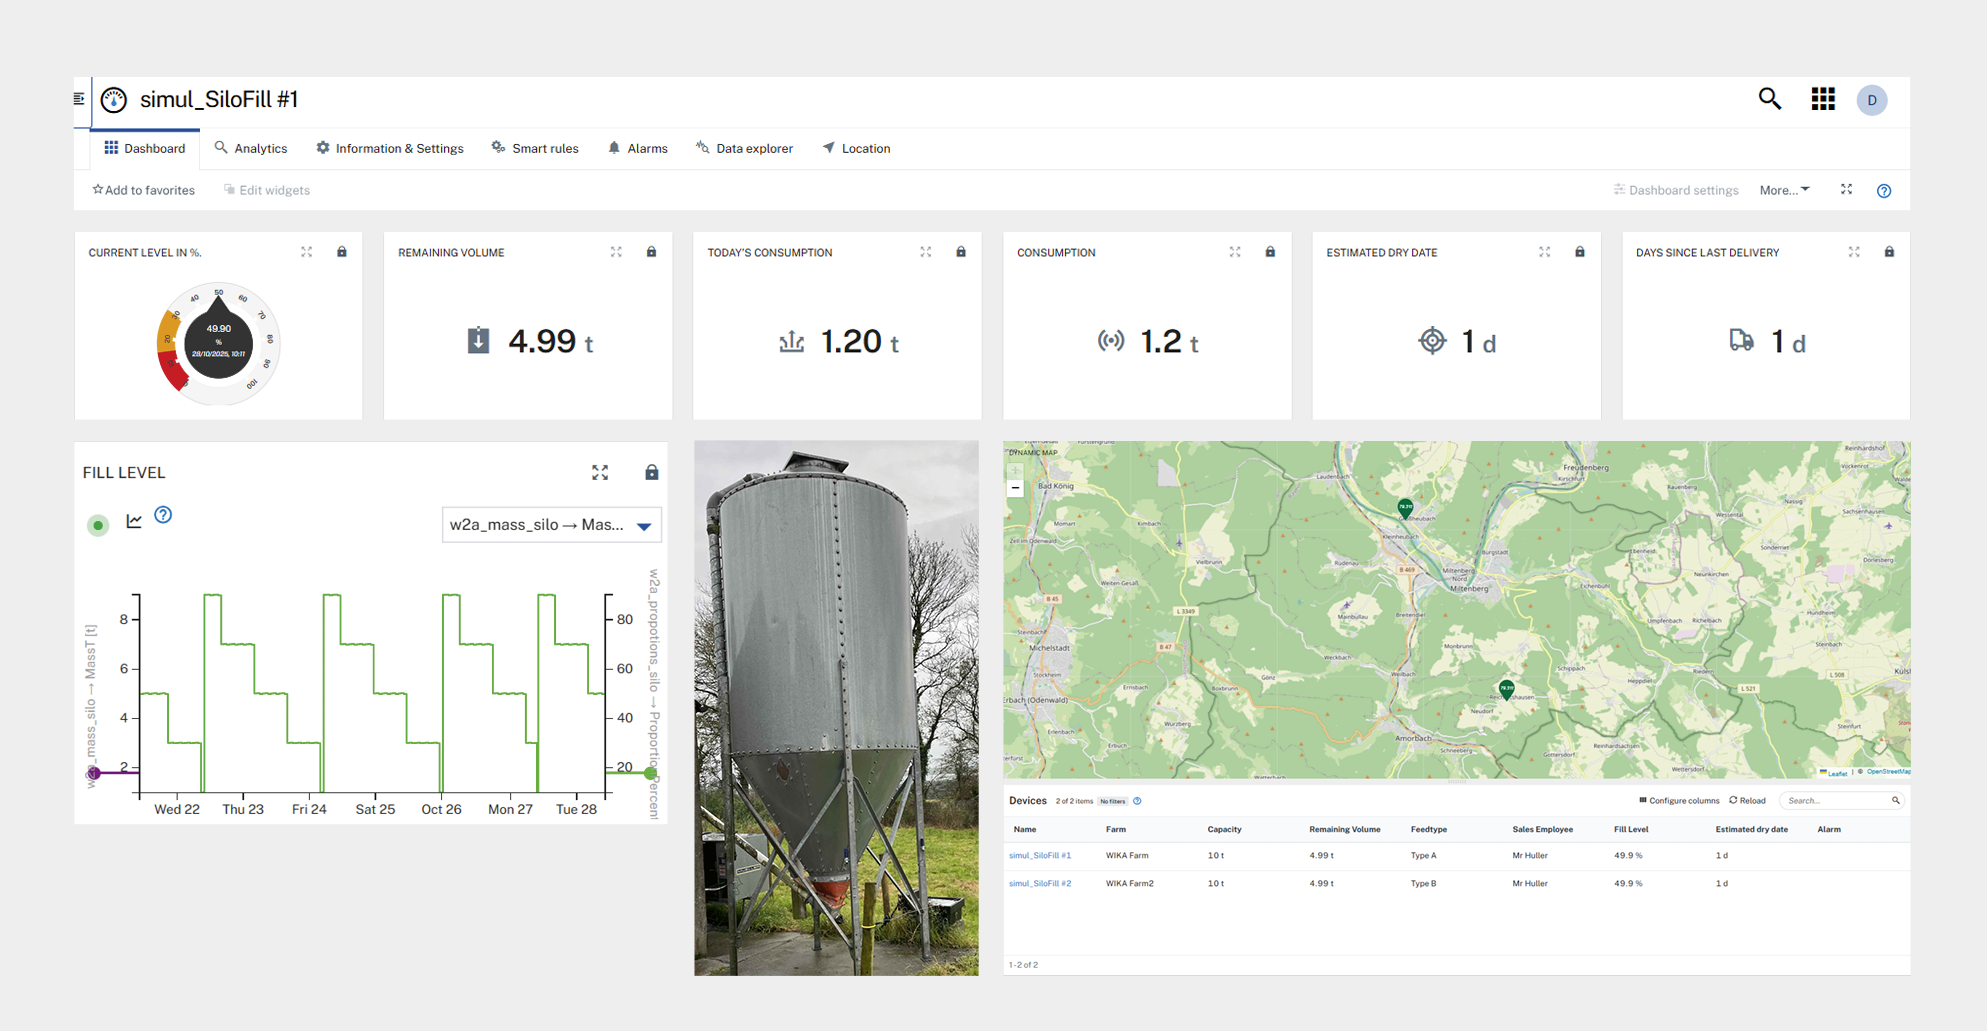Click the line chart icon in Fill Level

tap(134, 521)
